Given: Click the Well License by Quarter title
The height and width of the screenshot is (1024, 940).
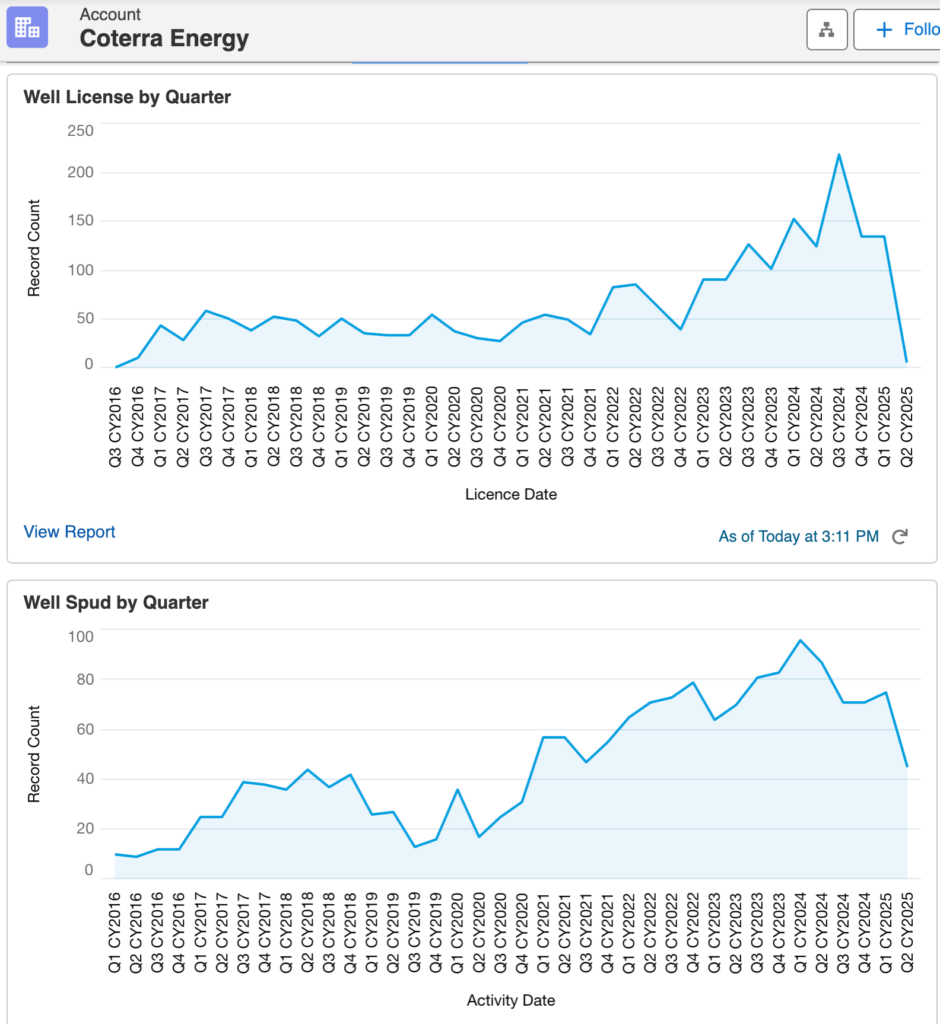Looking at the screenshot, I should coord(127,97).
